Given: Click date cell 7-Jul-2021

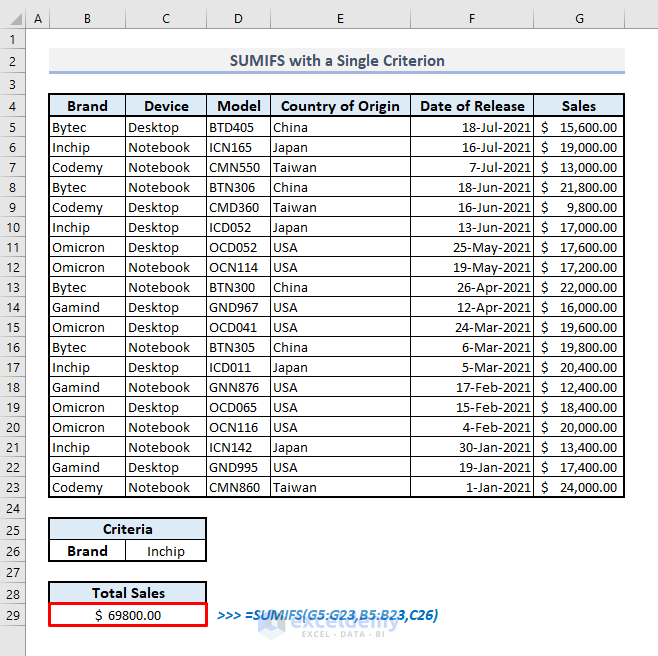Looking at the screenshot, I should pos(472,167).
